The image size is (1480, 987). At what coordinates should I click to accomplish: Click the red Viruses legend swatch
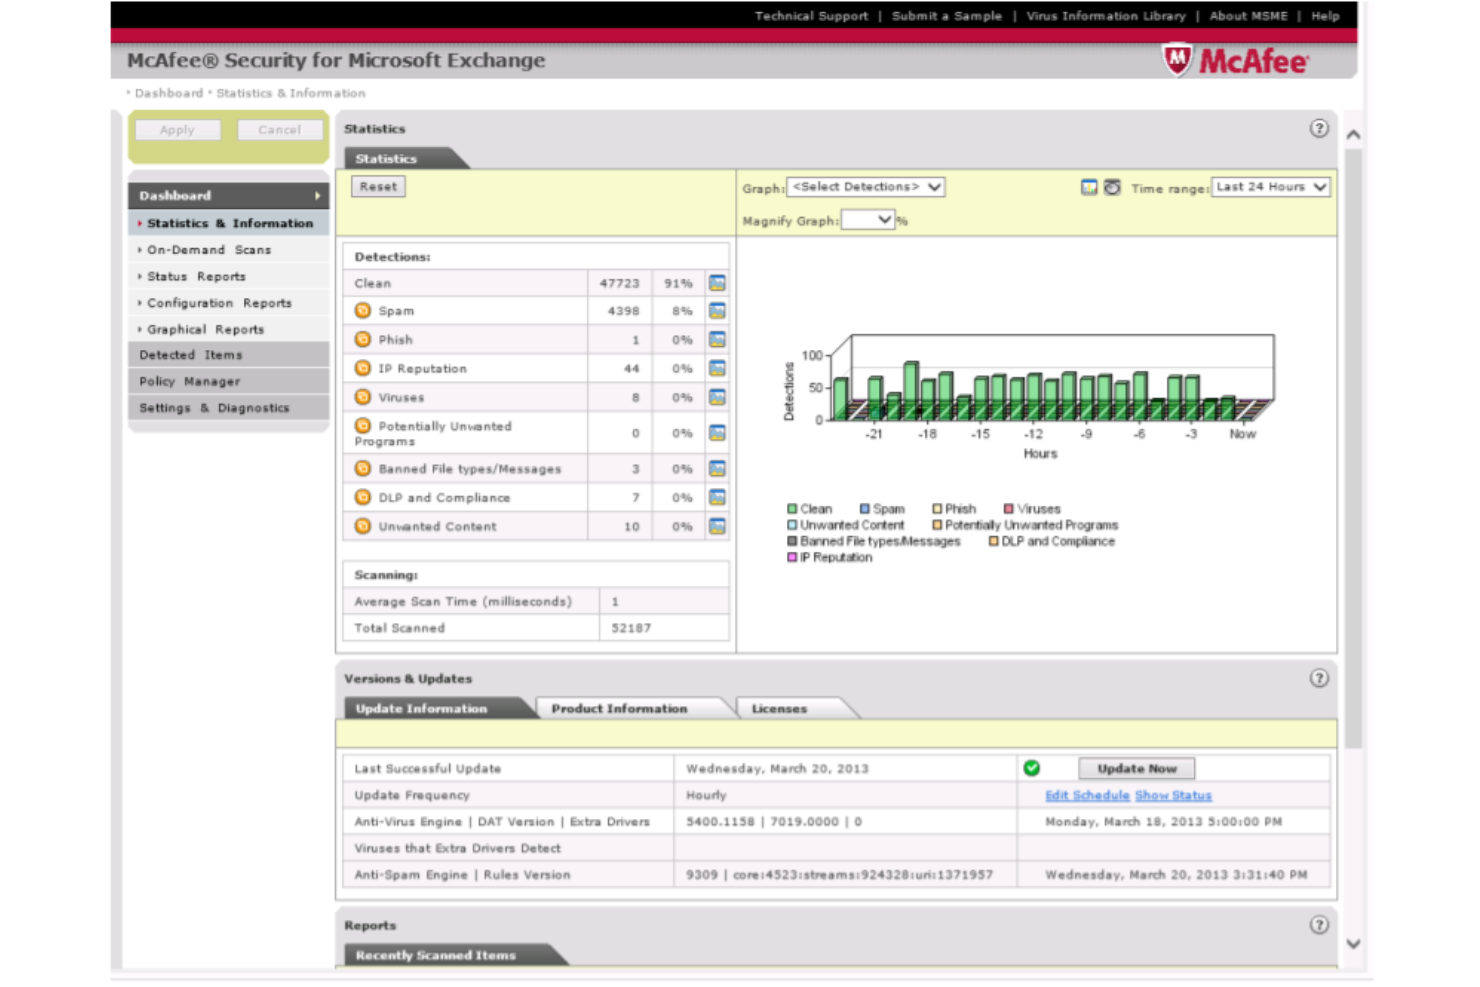point(1009,509)
